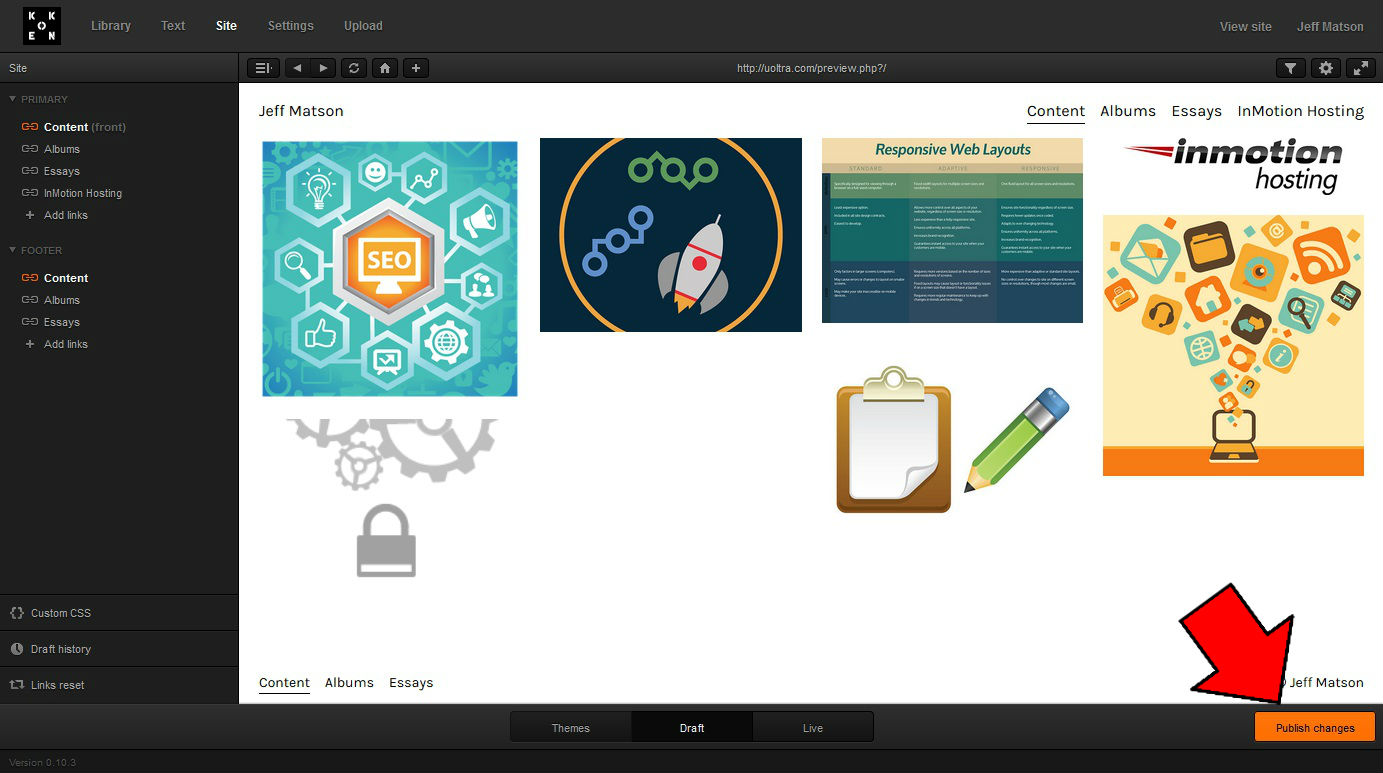Switch to the Draft tab
Viewport: 1383px width, 773px height.
tap(692, 728)
